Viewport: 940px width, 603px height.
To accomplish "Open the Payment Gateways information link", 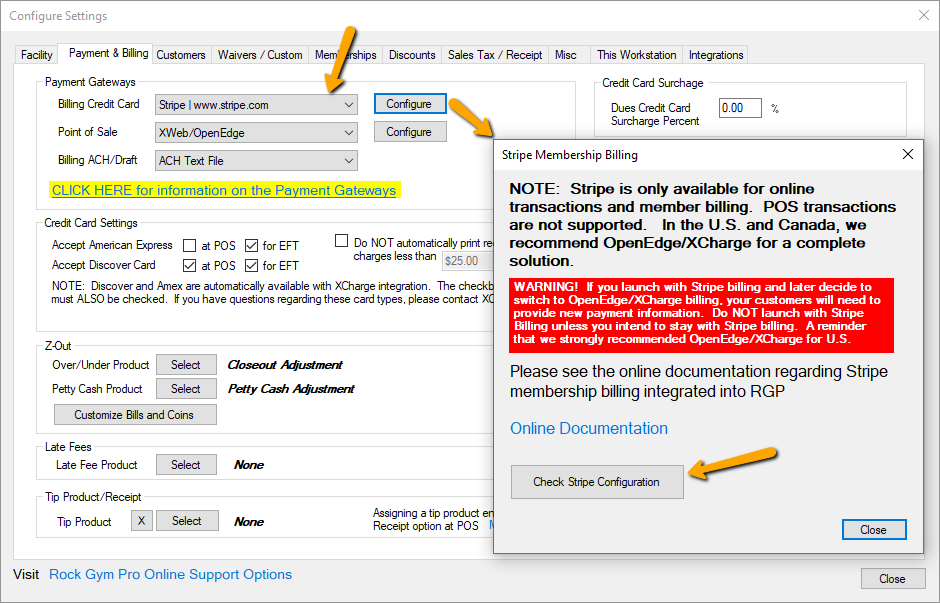I will pyautogui.click(x=224, y=191).
